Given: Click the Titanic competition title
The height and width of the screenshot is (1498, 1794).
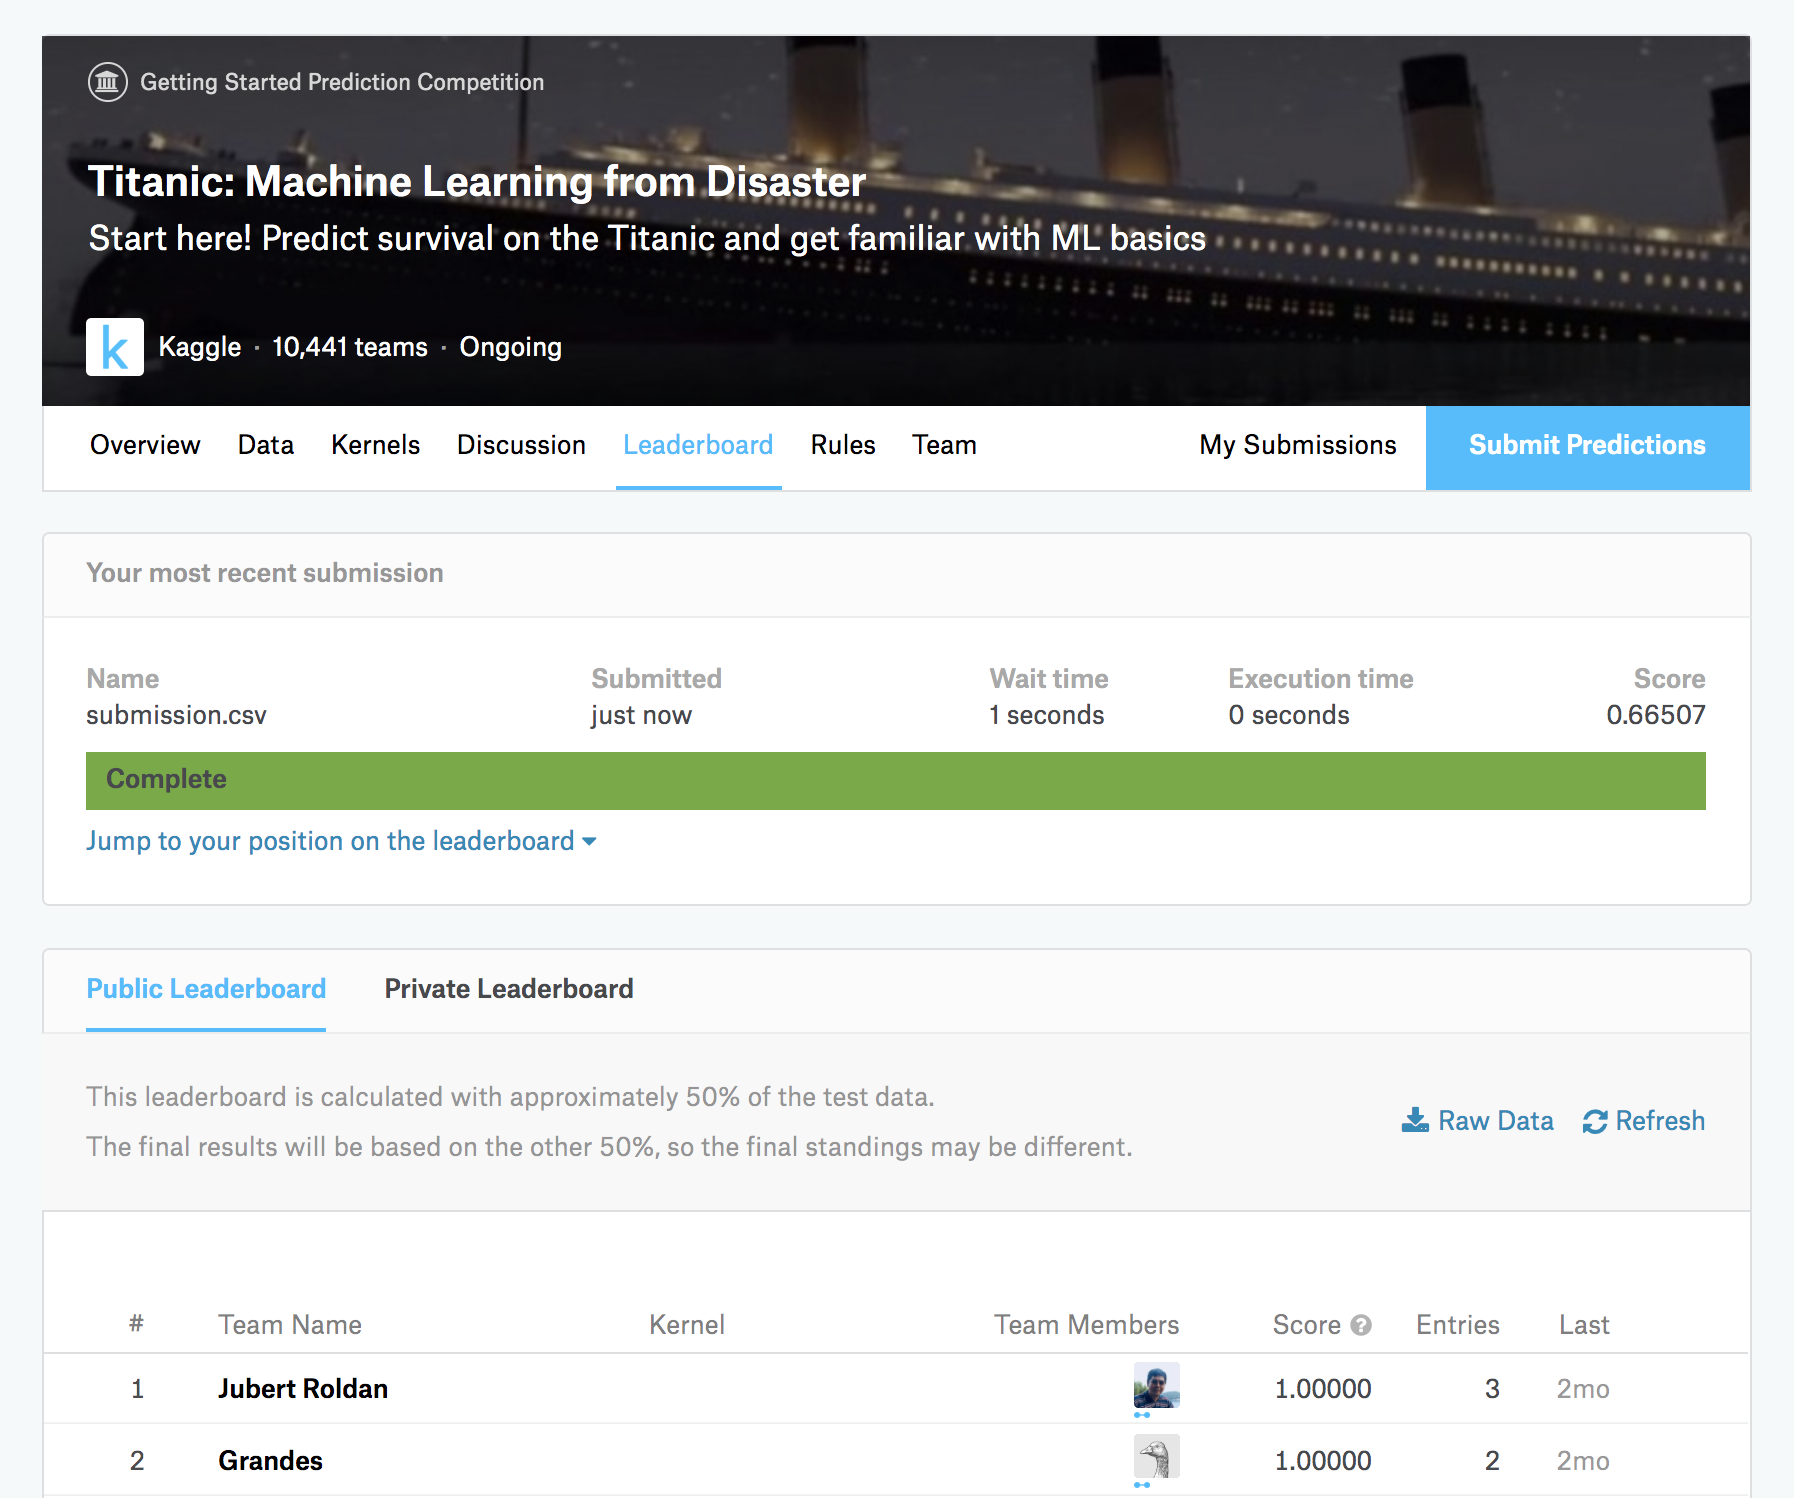Looking at the screenshot, I should pos(477,182).
